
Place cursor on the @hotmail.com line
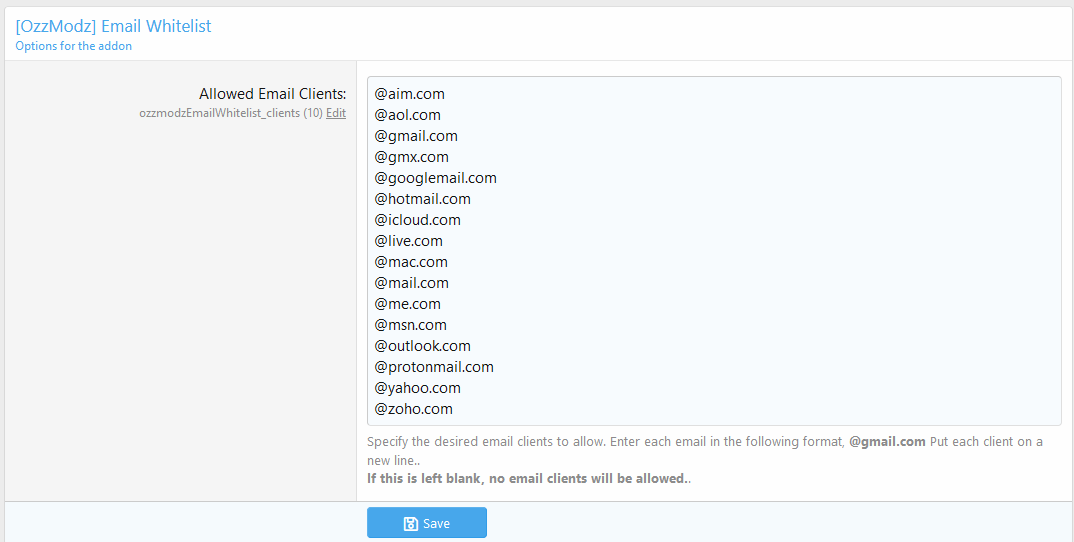423,199
